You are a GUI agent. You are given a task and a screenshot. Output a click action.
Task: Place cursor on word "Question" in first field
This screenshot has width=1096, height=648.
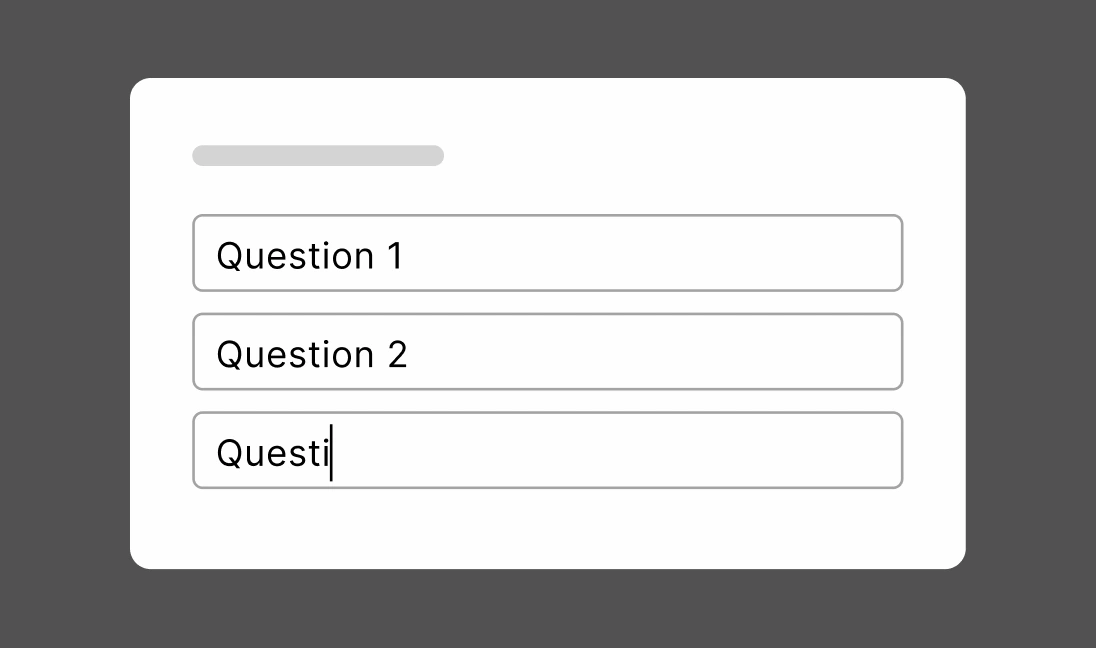pyautogui.click(x=295, y=256)
